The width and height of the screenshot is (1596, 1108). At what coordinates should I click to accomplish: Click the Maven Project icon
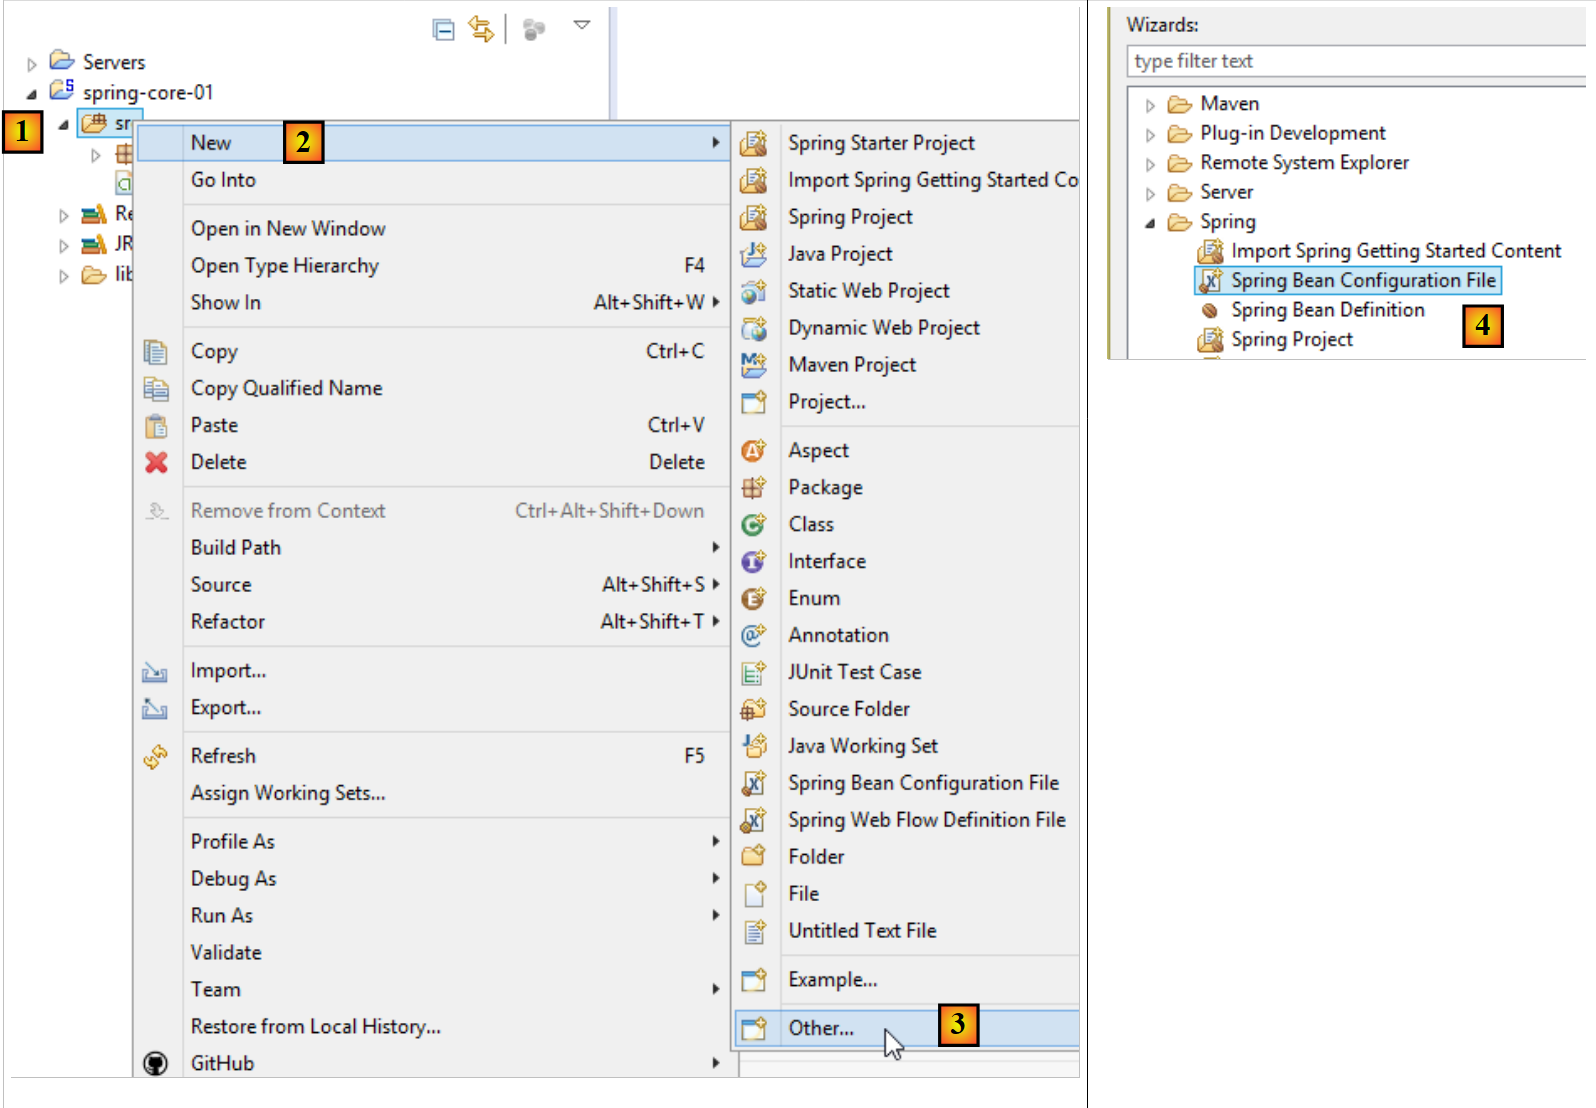coord(754,365)
